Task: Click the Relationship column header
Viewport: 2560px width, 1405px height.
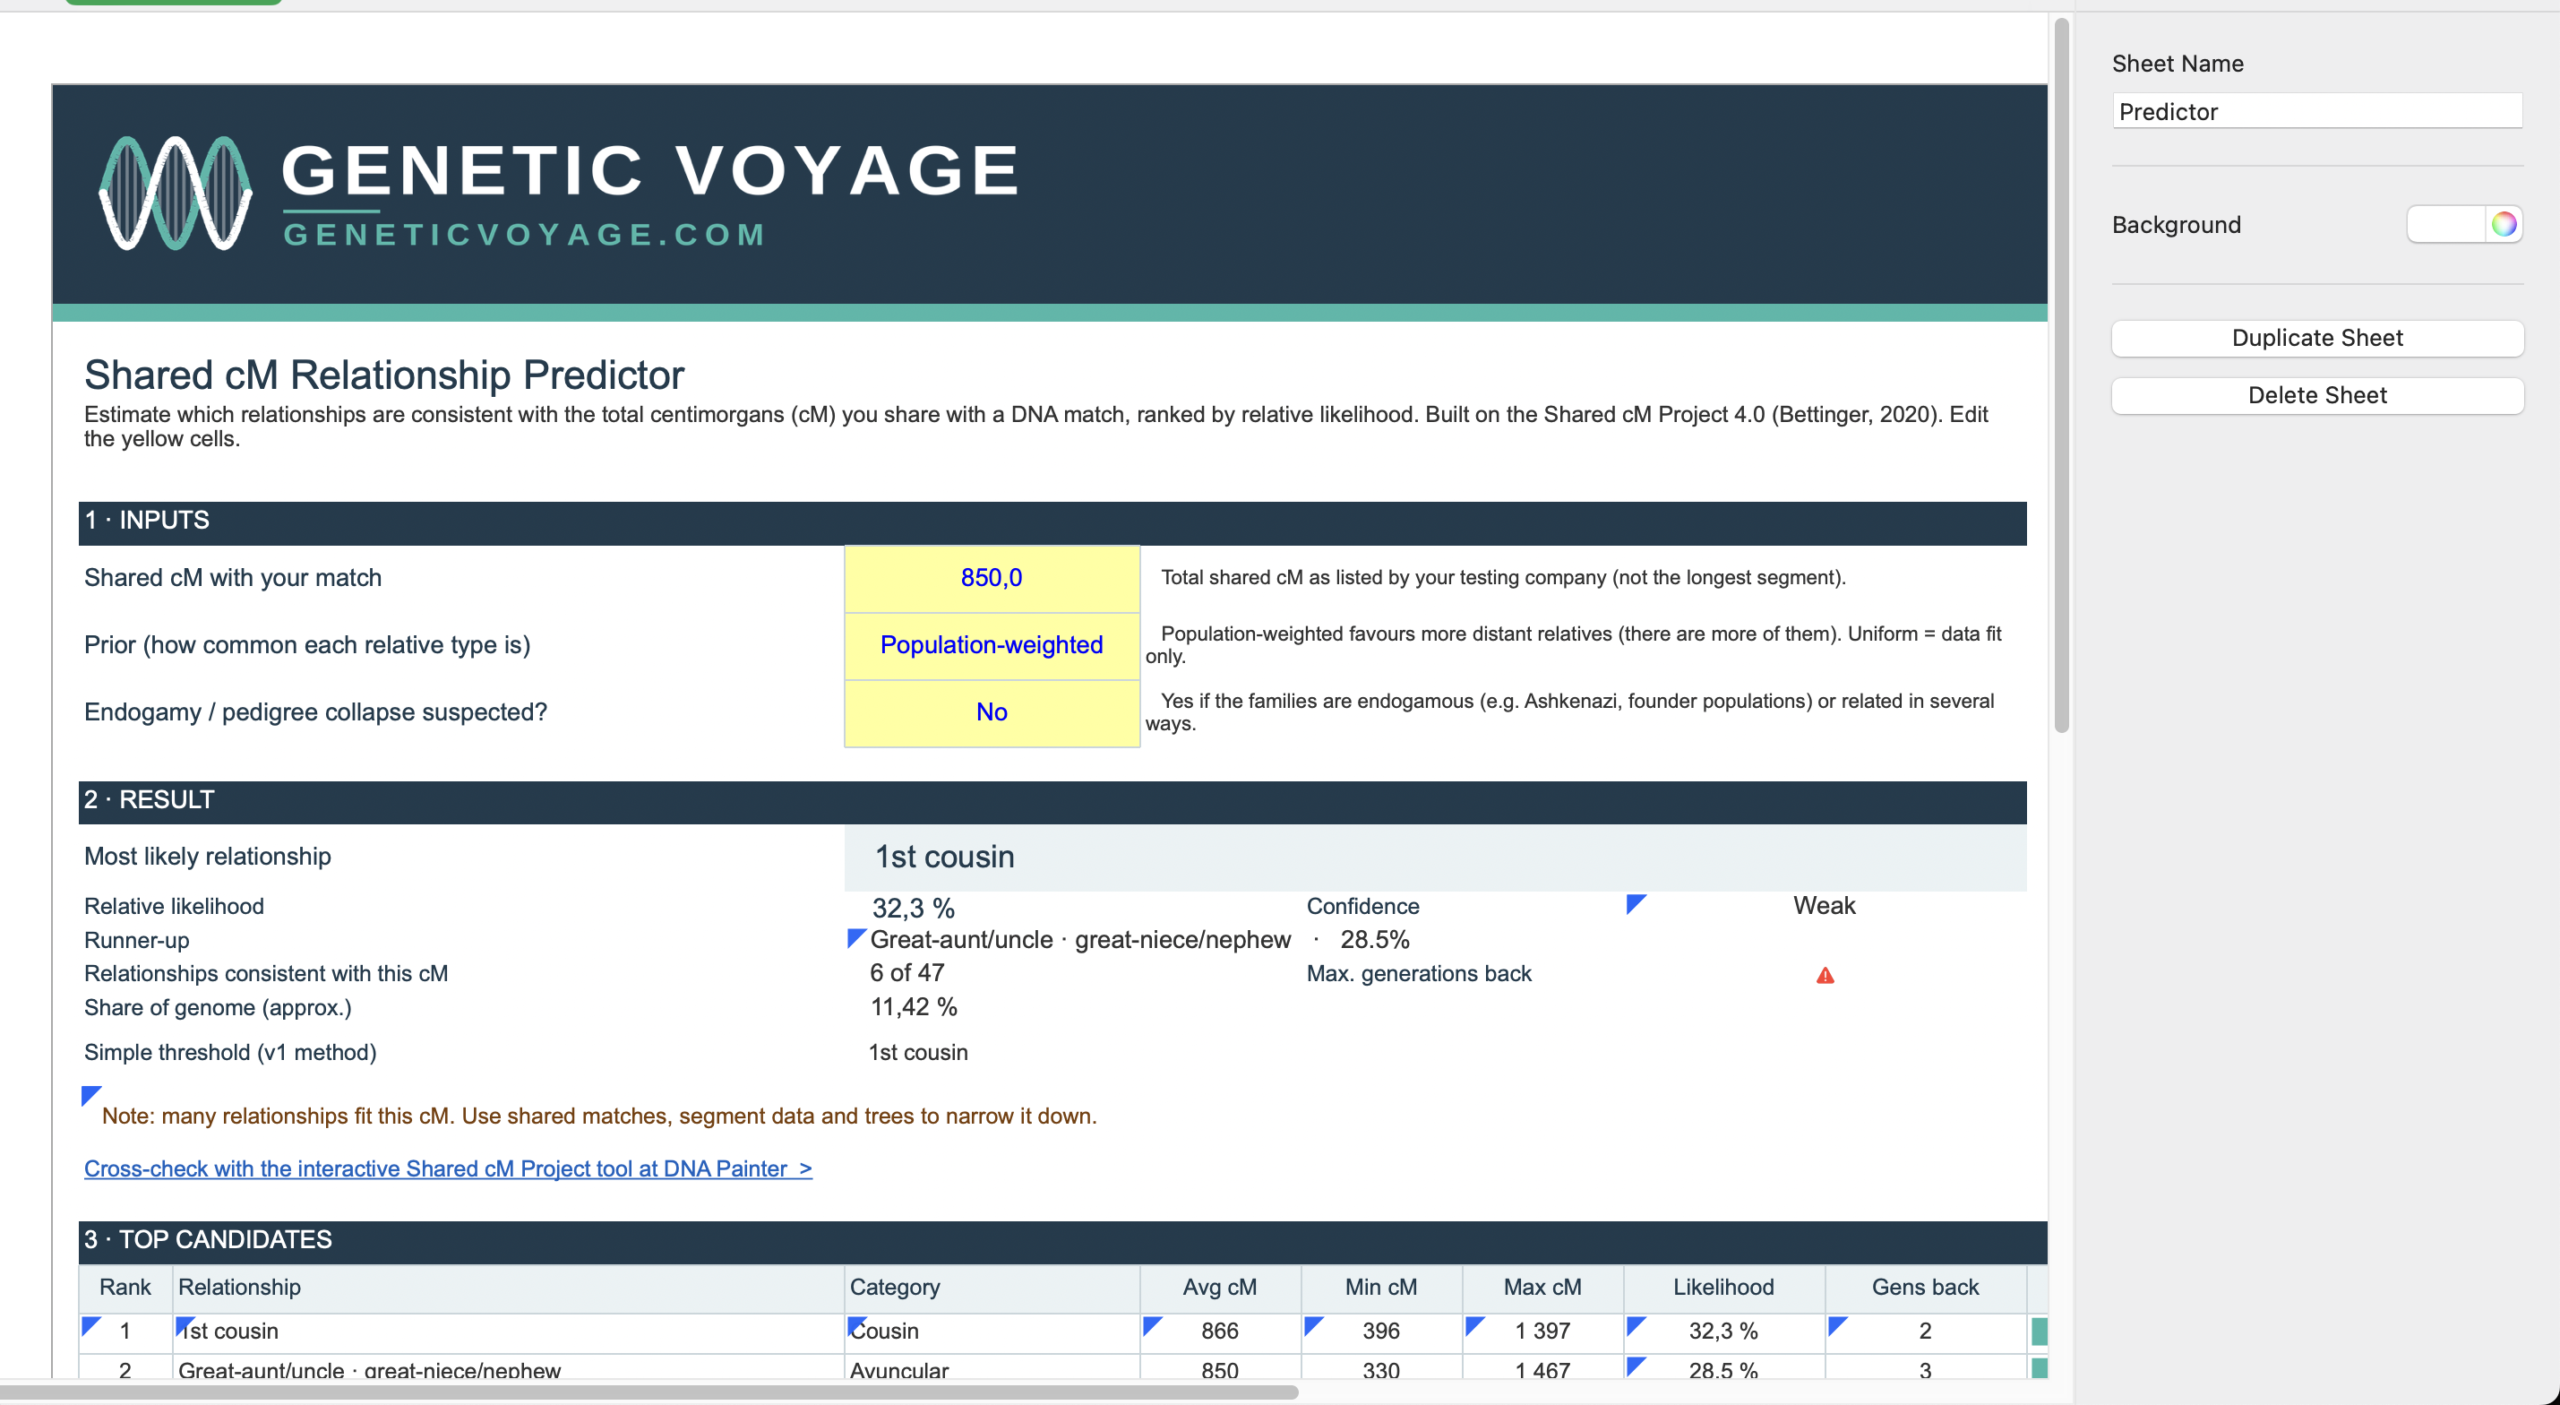Action: pyautogui.click(x=508, y=1287)
